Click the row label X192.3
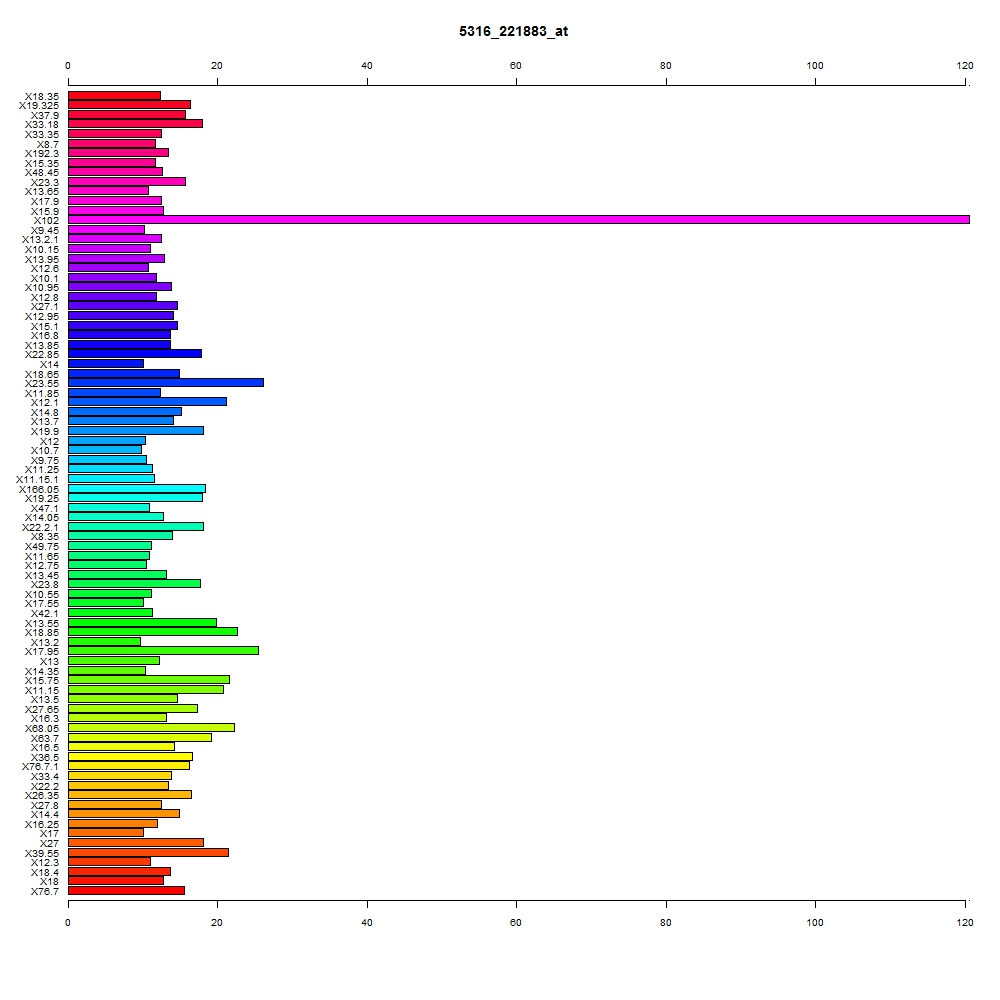 pyautogui.click(x=42, y=154)
